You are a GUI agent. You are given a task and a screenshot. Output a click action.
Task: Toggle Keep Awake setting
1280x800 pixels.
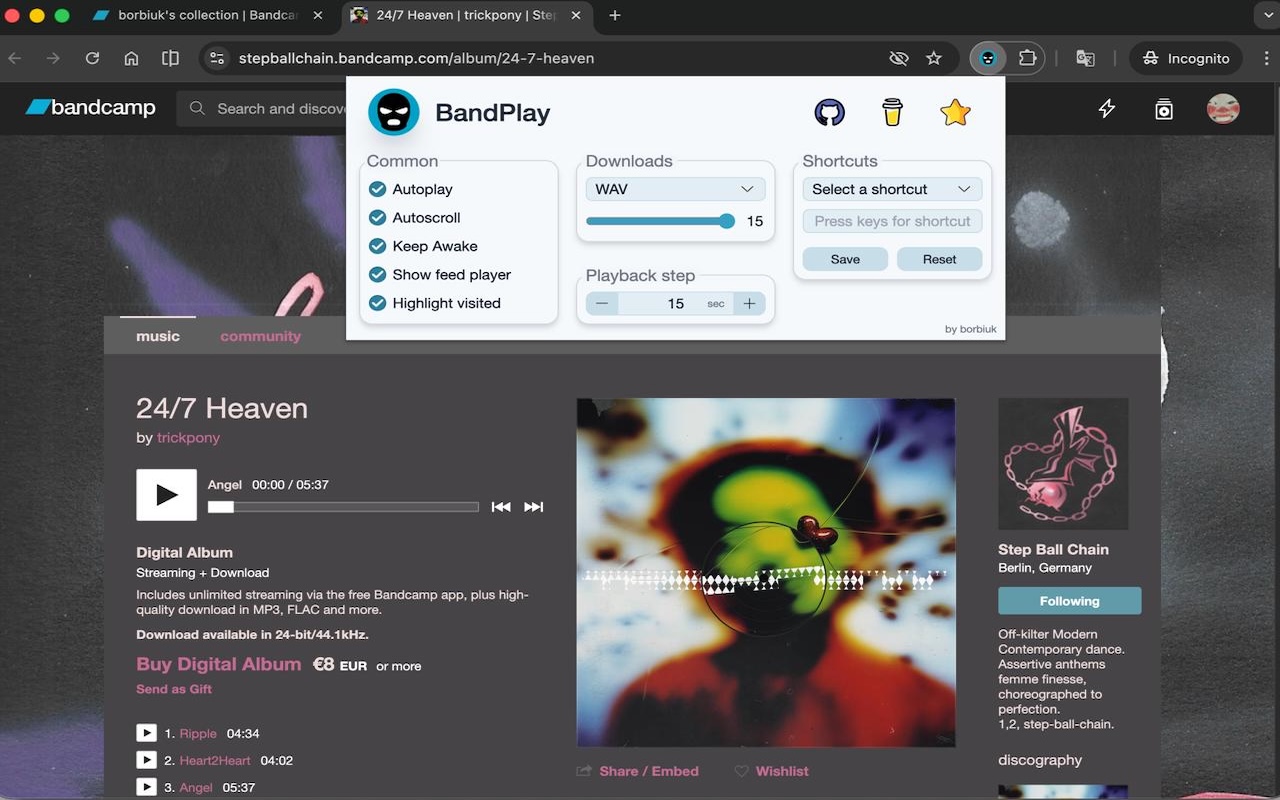378,246
